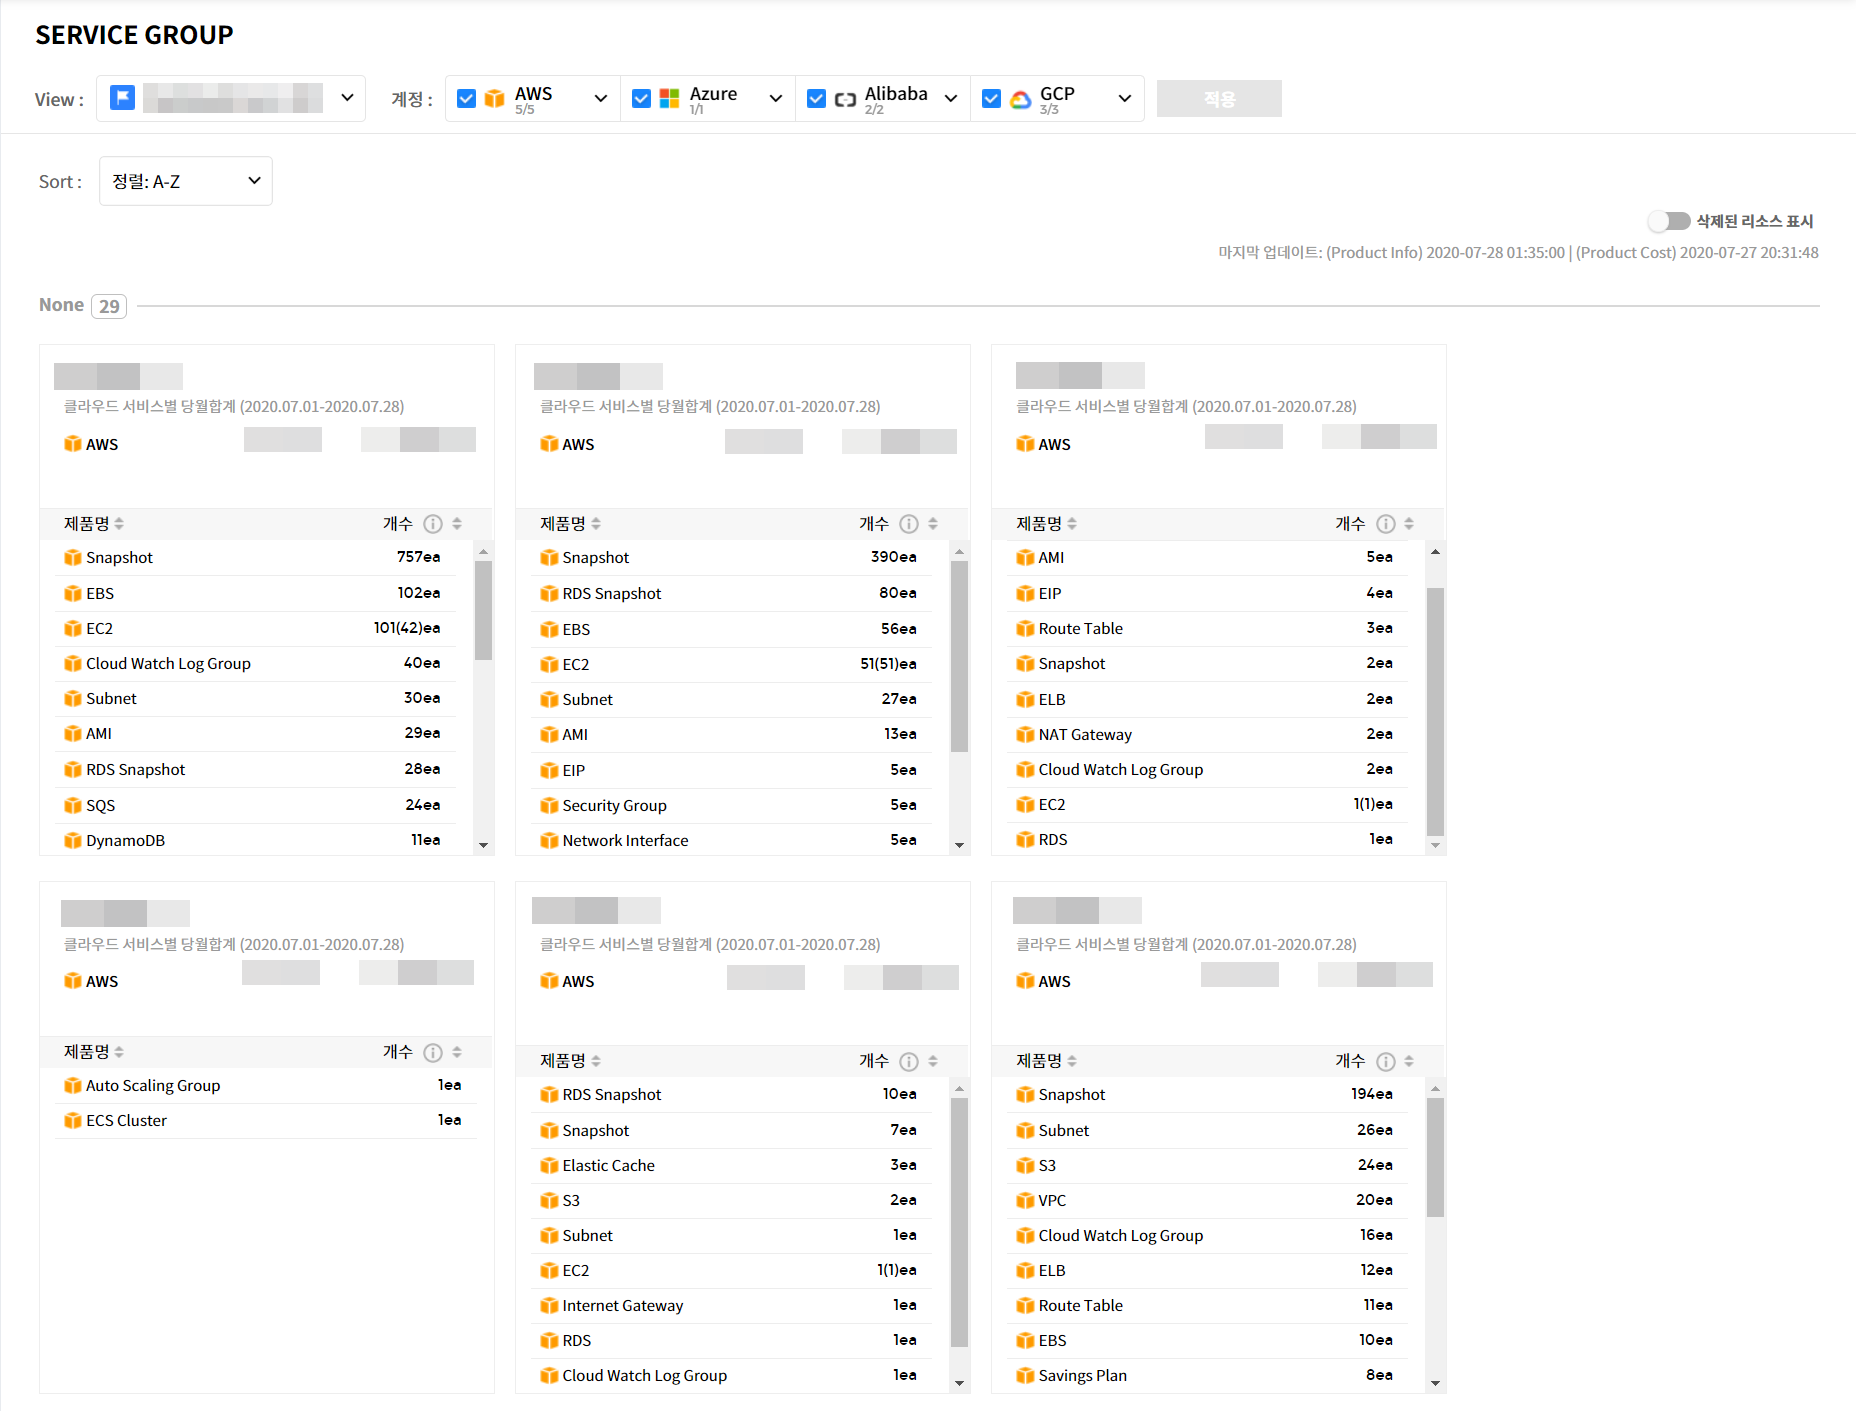Click the 적용 apply button
The image size is (1856, 1411).
[1218, 99]
